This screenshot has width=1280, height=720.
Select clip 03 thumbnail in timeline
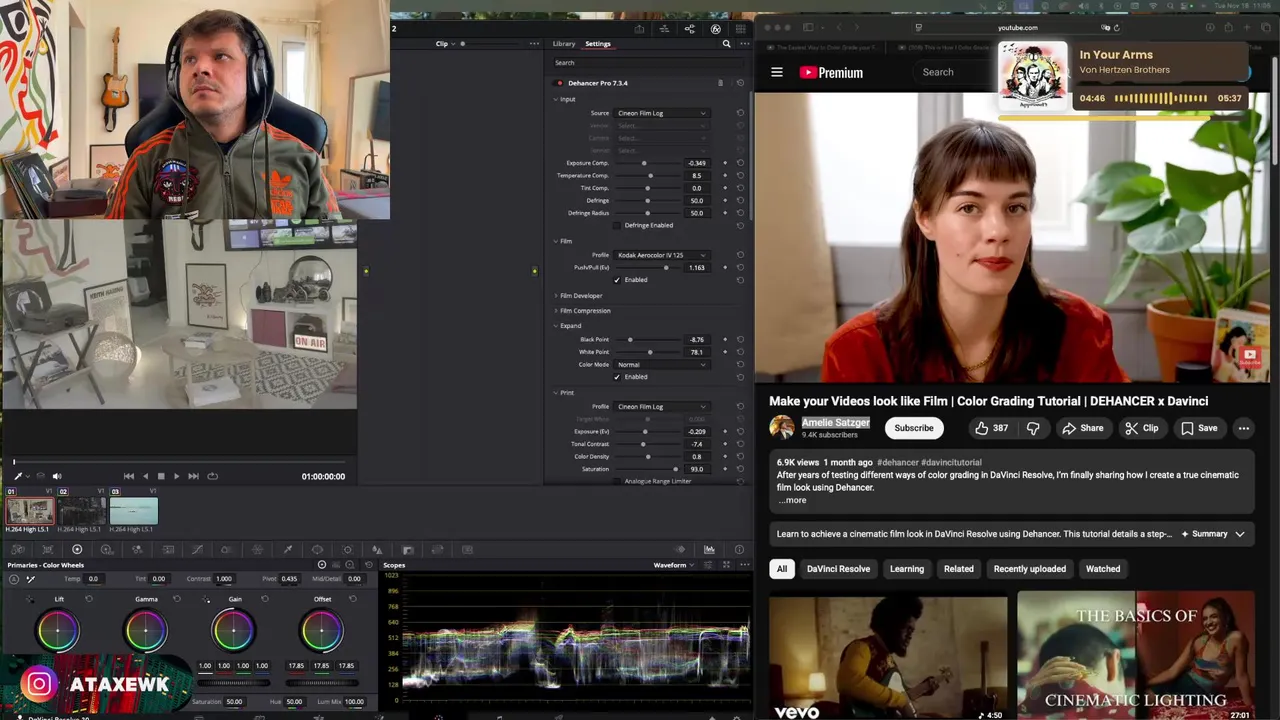pos(134,511)
